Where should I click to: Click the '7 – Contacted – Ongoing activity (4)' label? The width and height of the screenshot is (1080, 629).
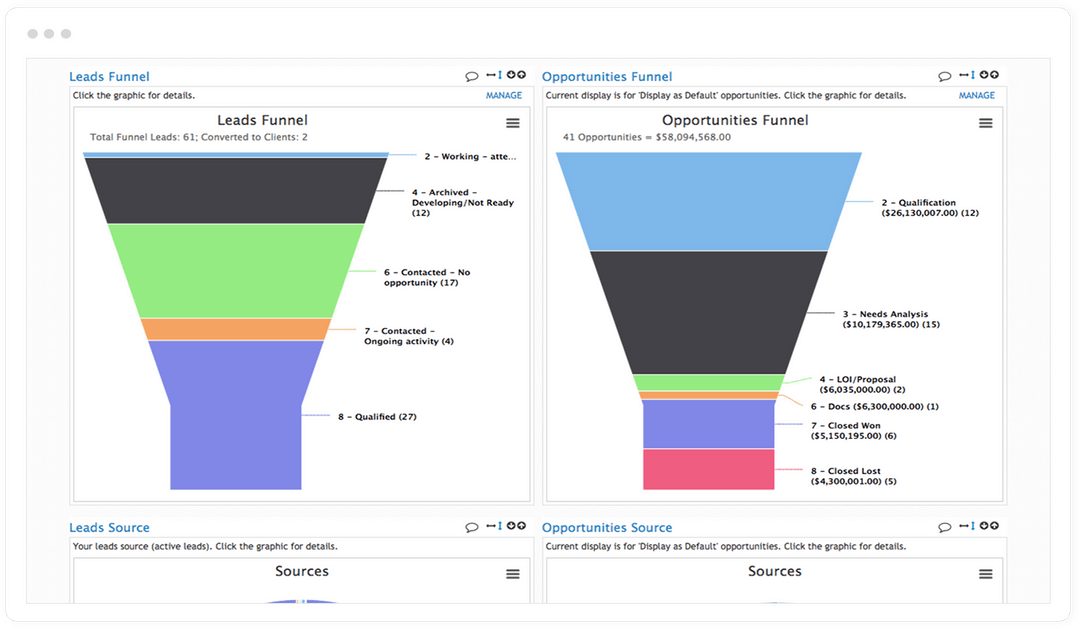[x=408, y=336]
